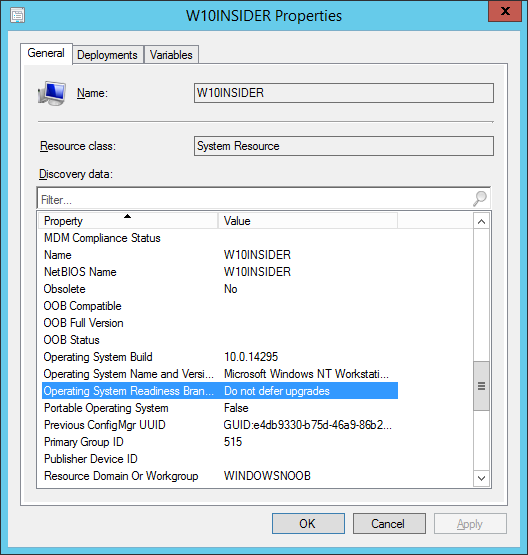
Task: Select the MDM Compliance Status row
Action: click(x=220, y=238)
